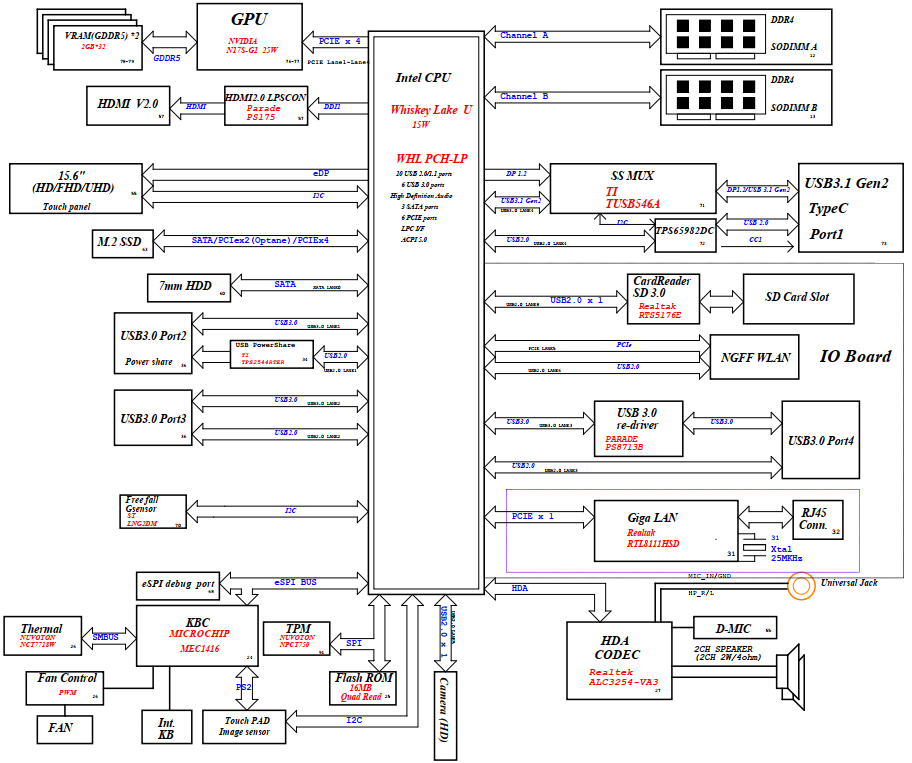Image resolution: width=912 pixels, height=763 pixels.
Task: Click the "eSPI BUS" label
Action: (x=295, y=582)
